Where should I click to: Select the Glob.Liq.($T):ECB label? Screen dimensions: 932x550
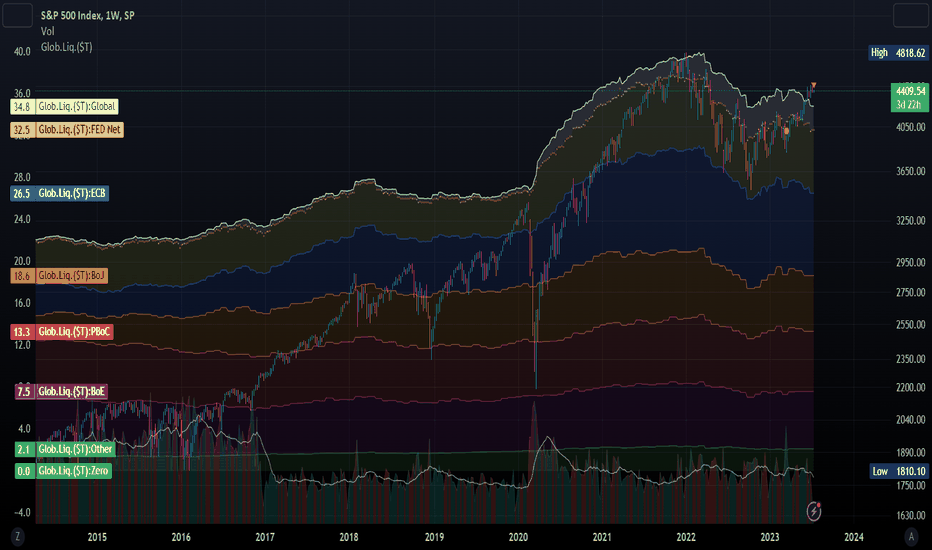coord(72,193)
